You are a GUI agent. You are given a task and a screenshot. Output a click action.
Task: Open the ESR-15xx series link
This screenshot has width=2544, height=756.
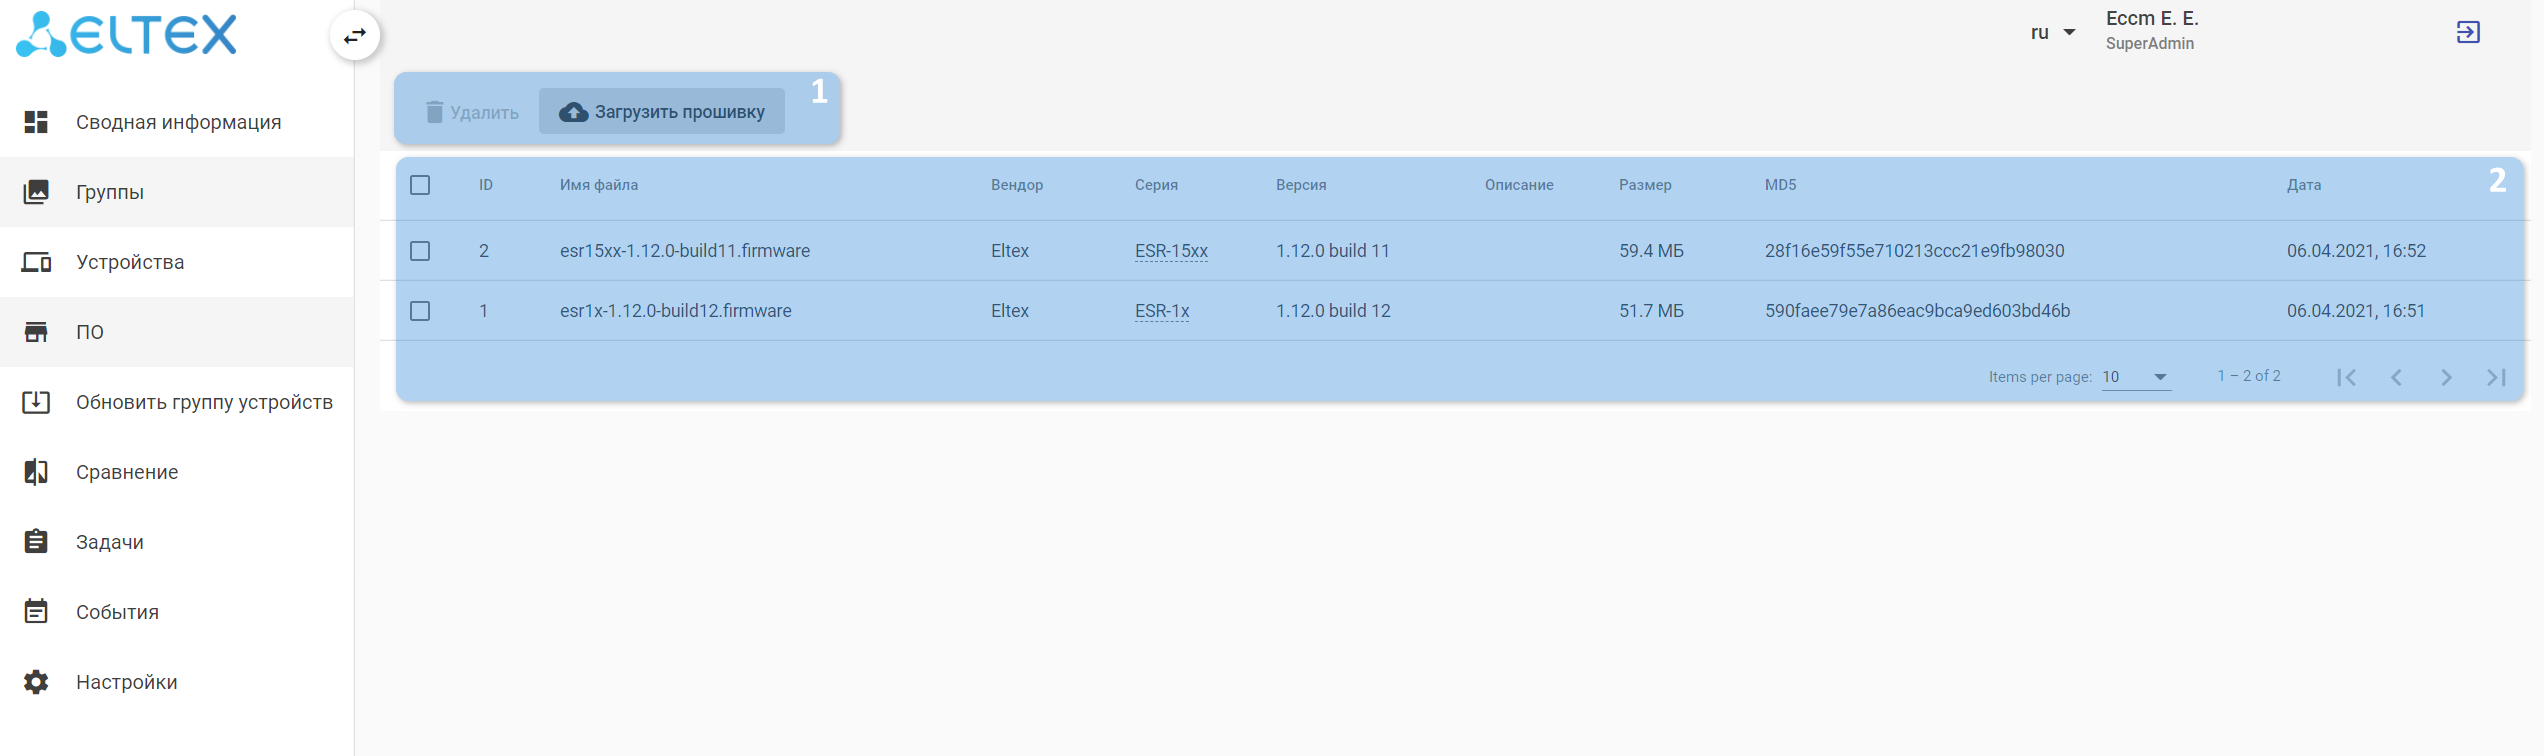[1171, 251]
